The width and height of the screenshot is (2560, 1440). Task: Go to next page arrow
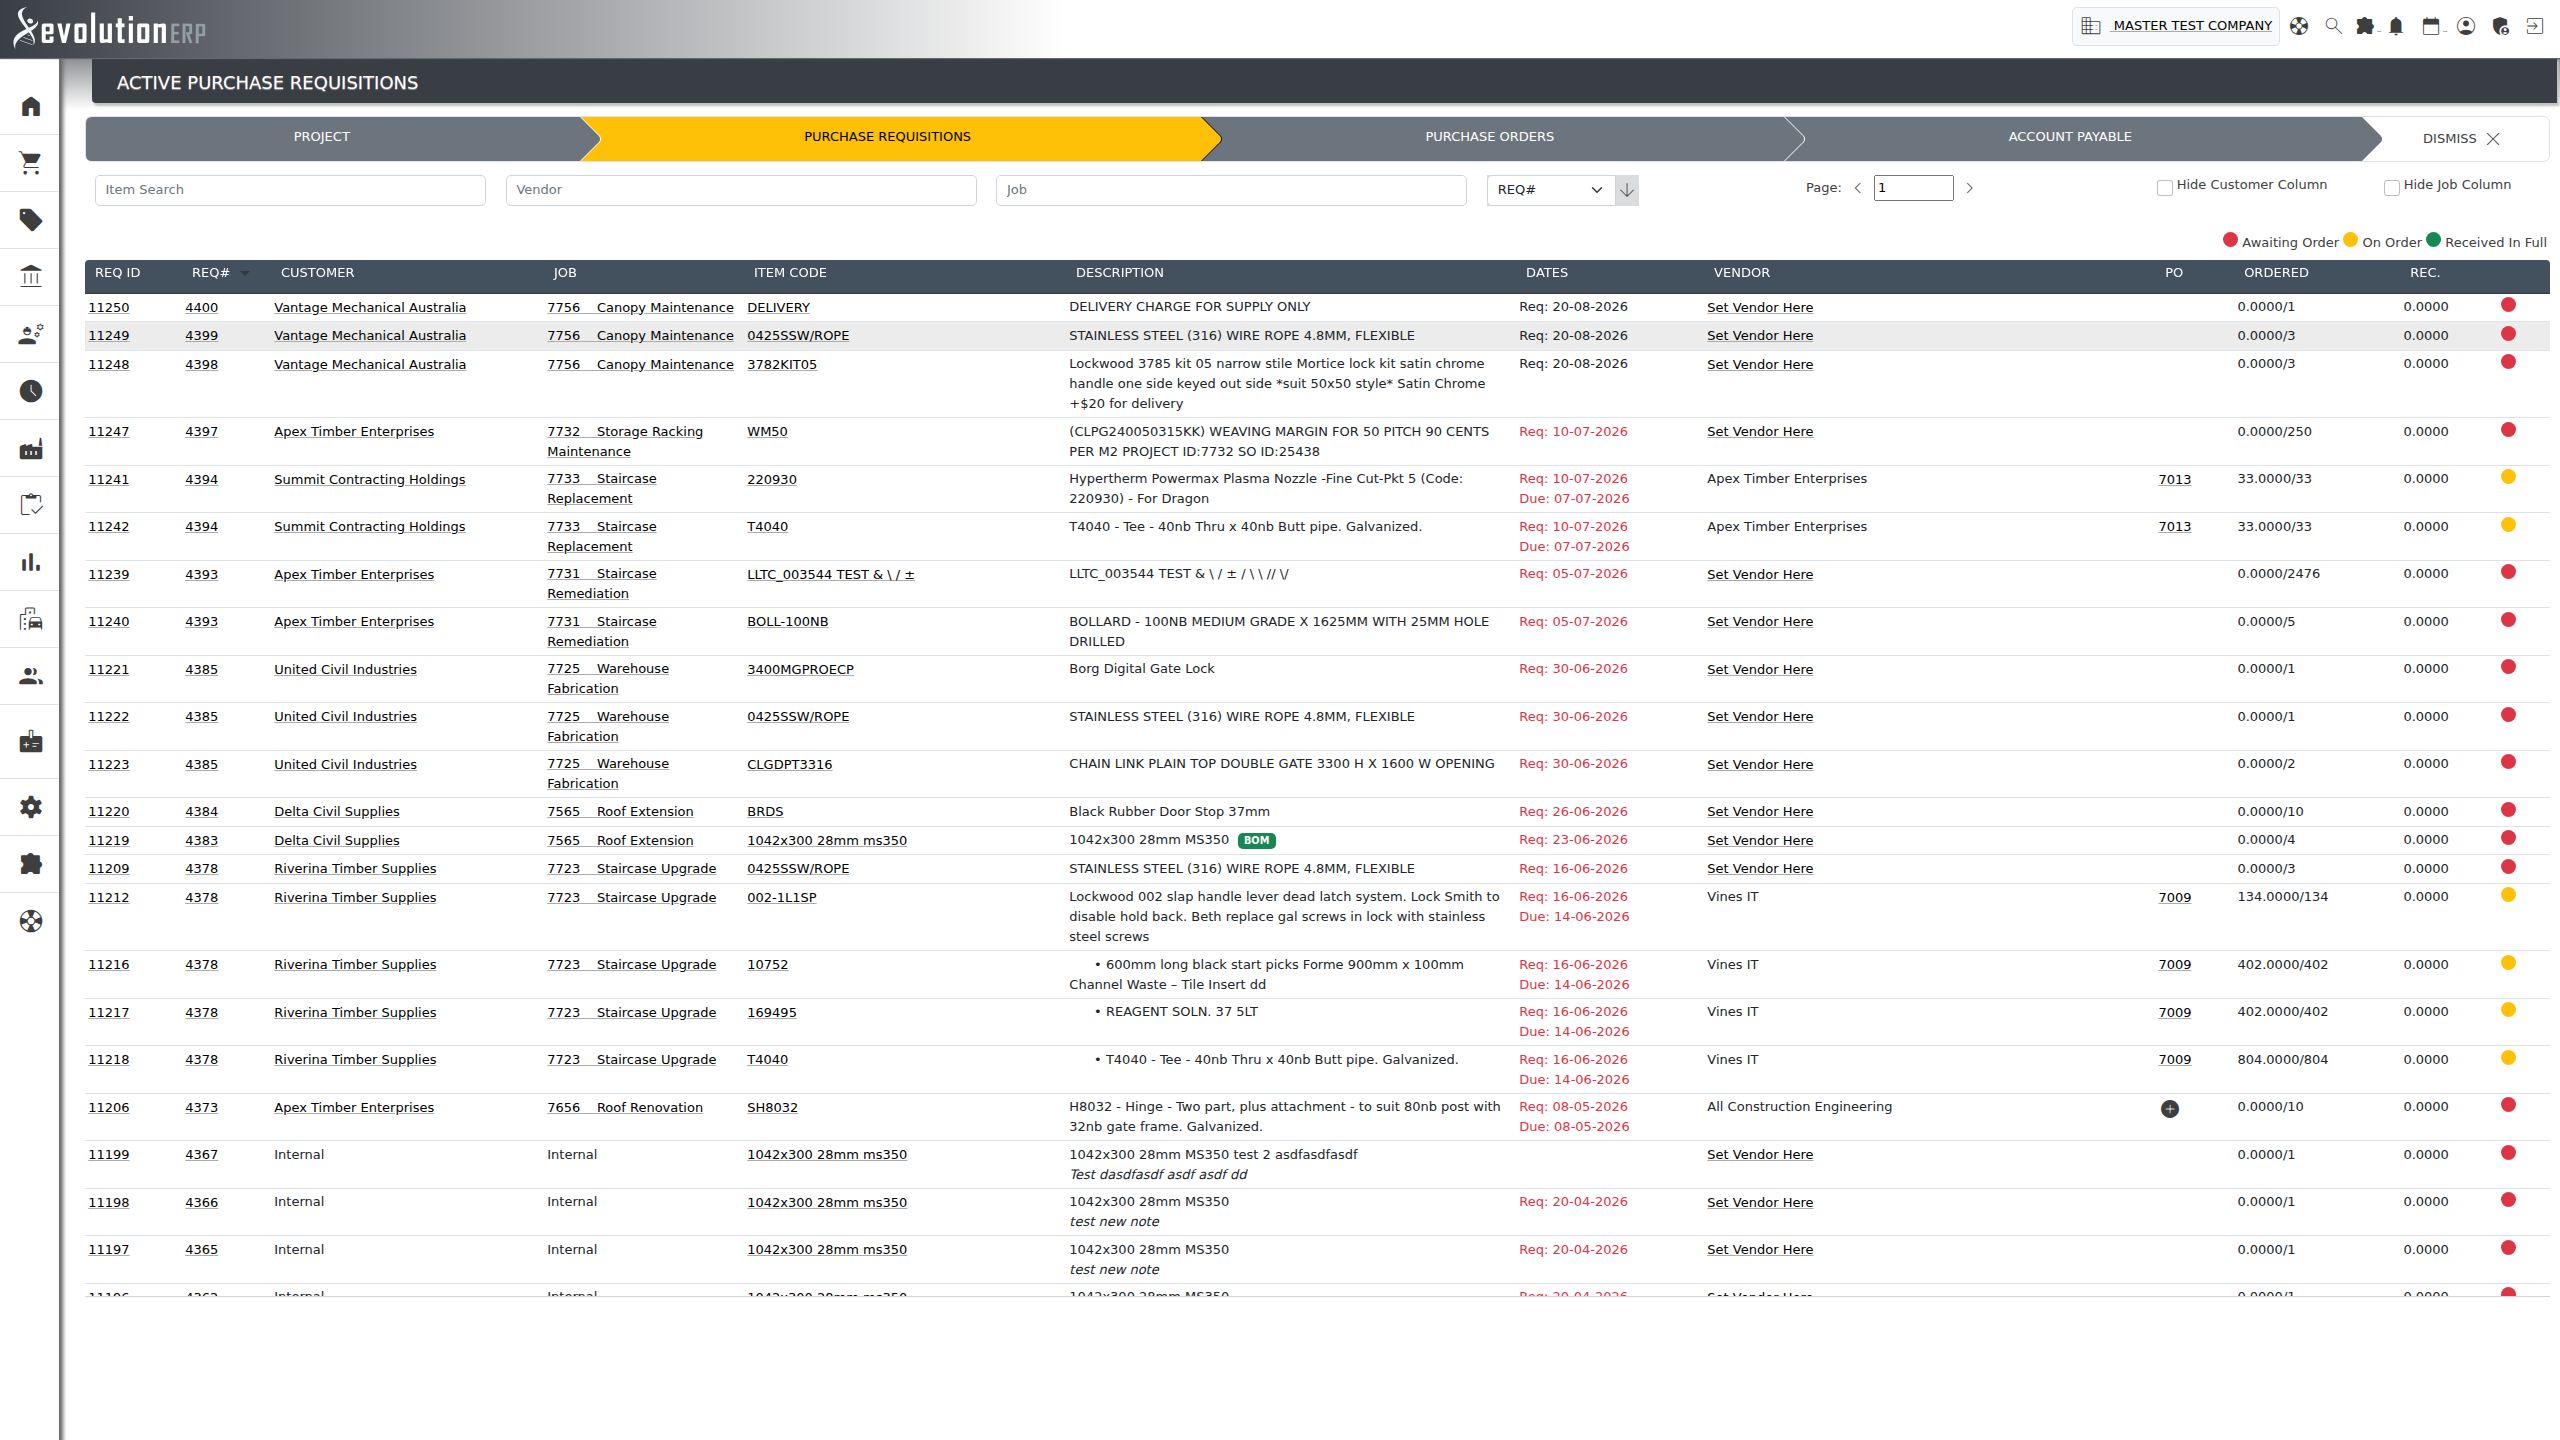point(1969,188)
